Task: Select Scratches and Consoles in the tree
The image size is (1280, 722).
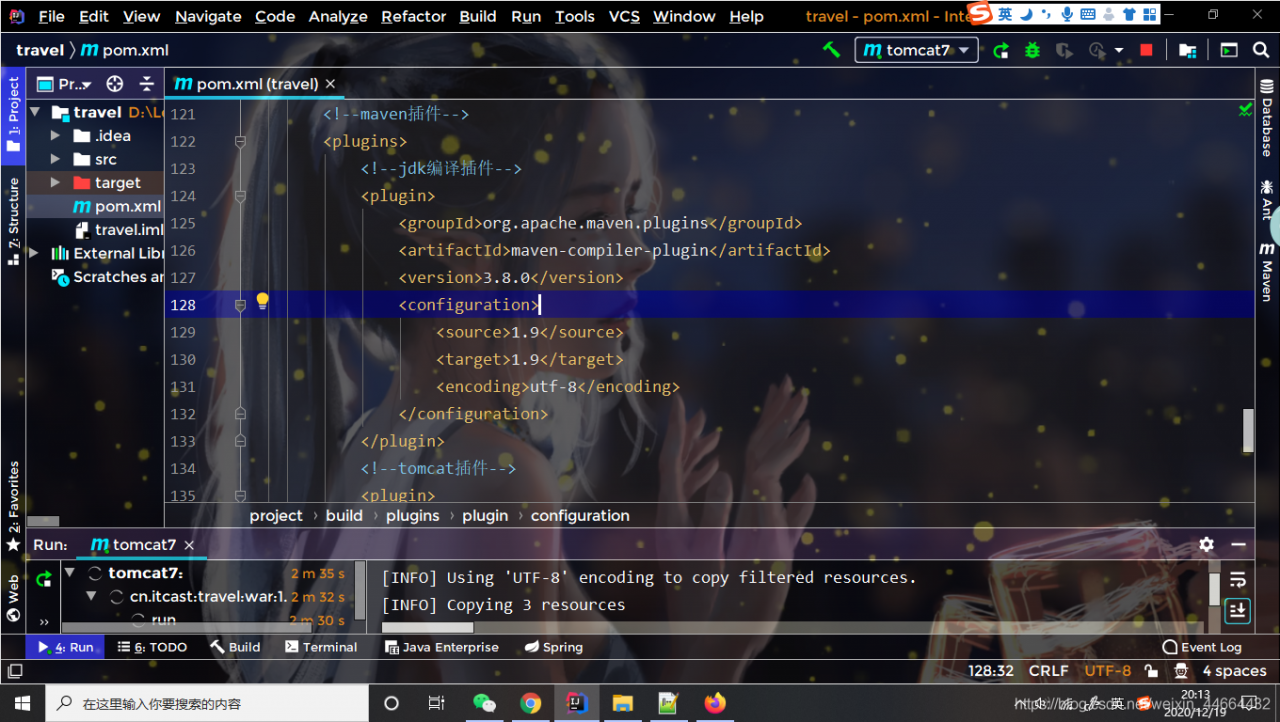Action: (x=108, y=277)
